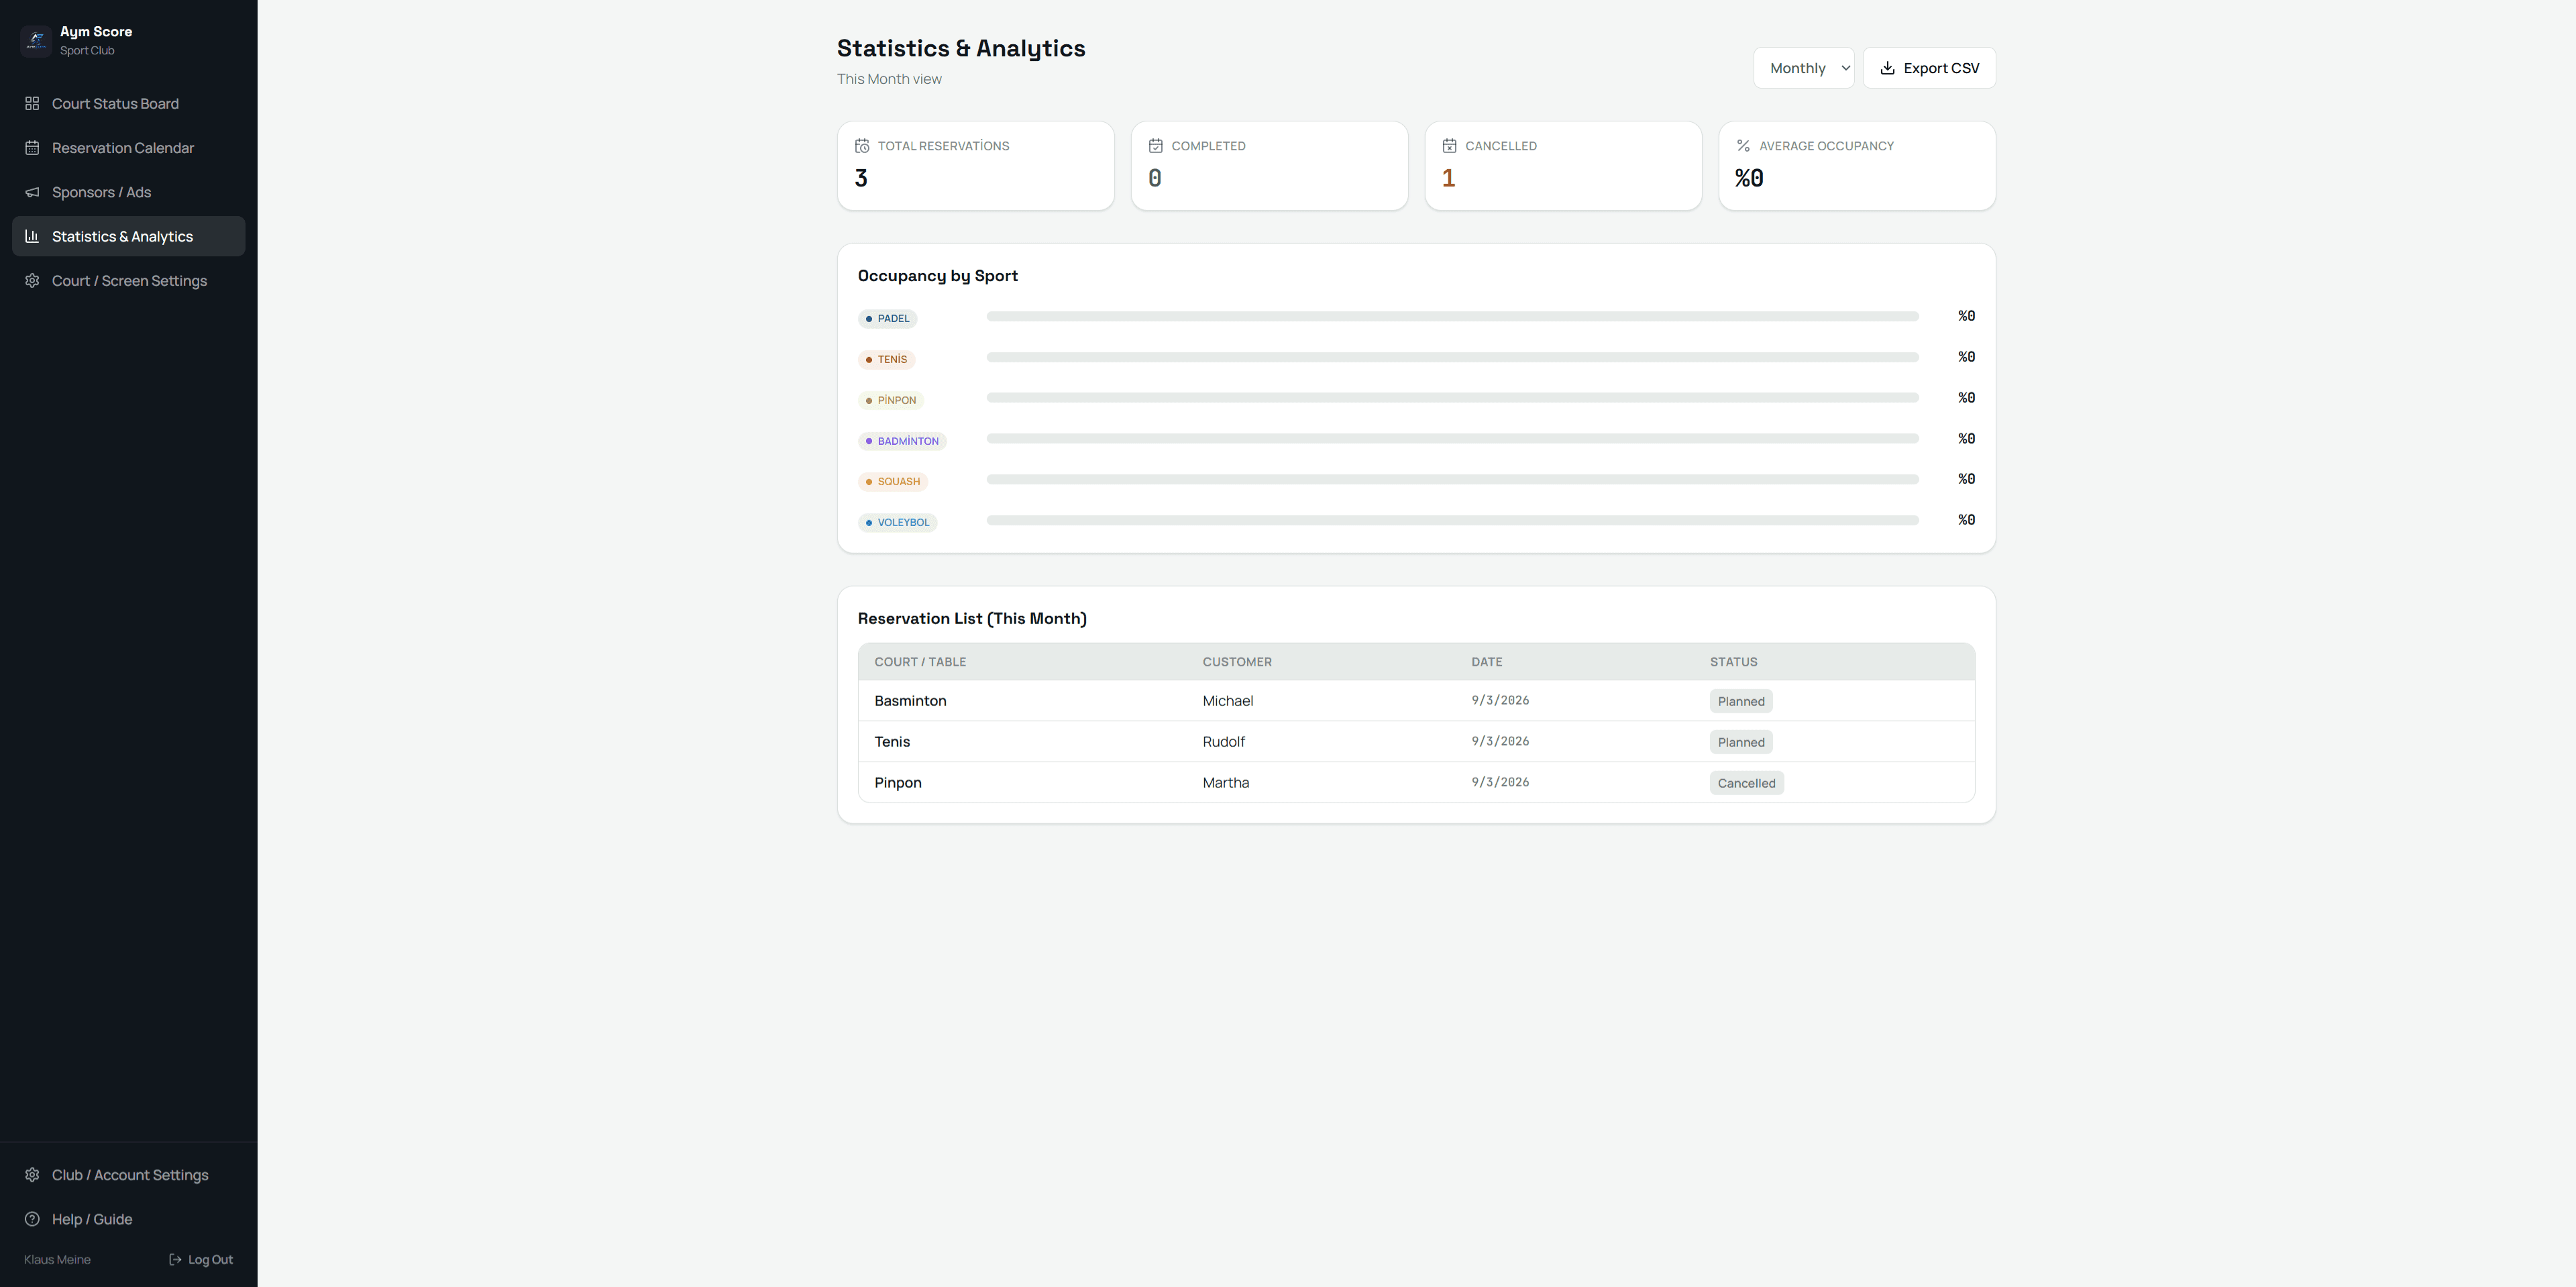
Task: Click the VOLEYBOL occupancy progress bar
Action: 1452,520
